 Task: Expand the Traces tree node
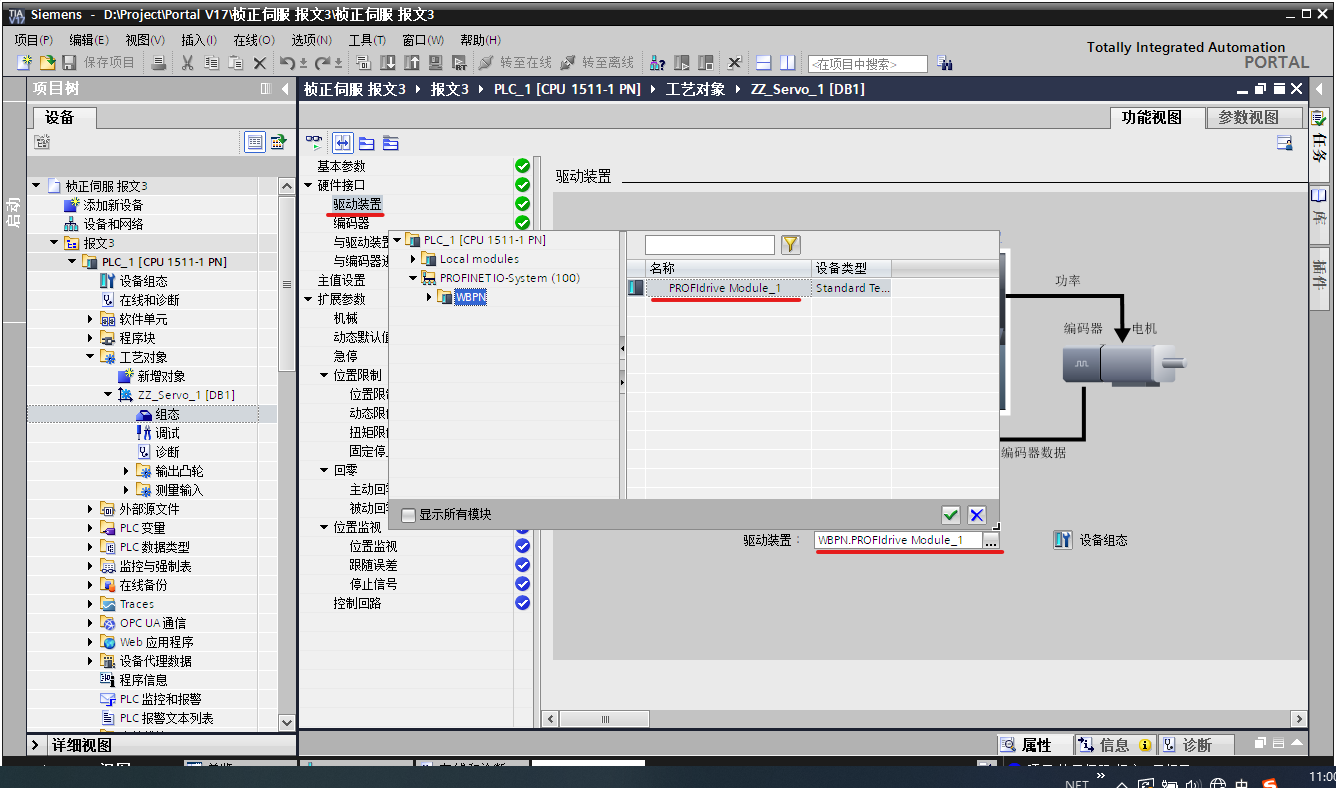point(91,604)
